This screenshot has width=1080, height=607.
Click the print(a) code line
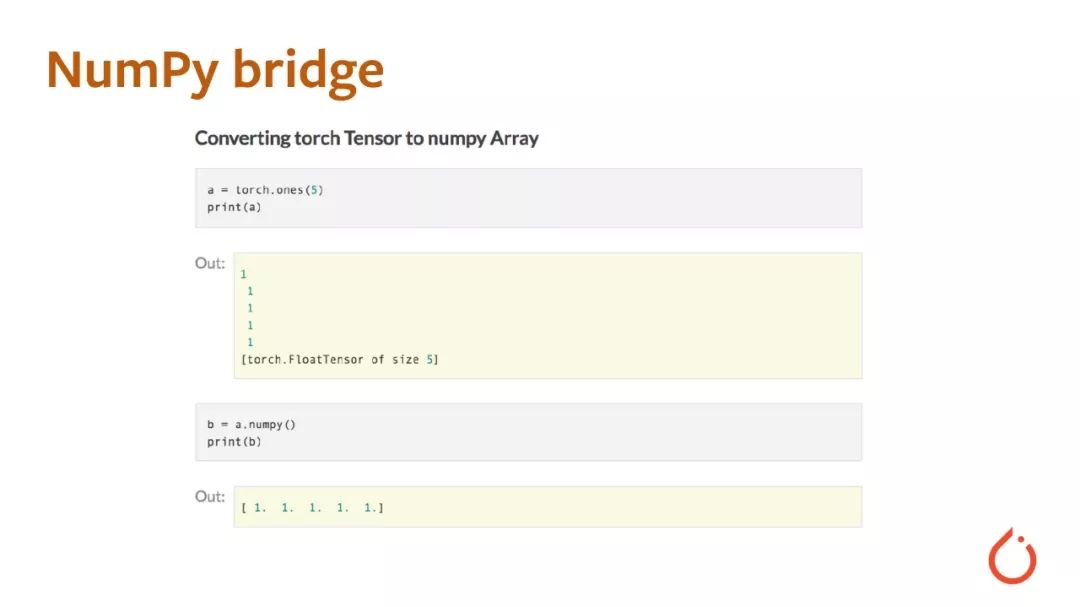point(234,207)
